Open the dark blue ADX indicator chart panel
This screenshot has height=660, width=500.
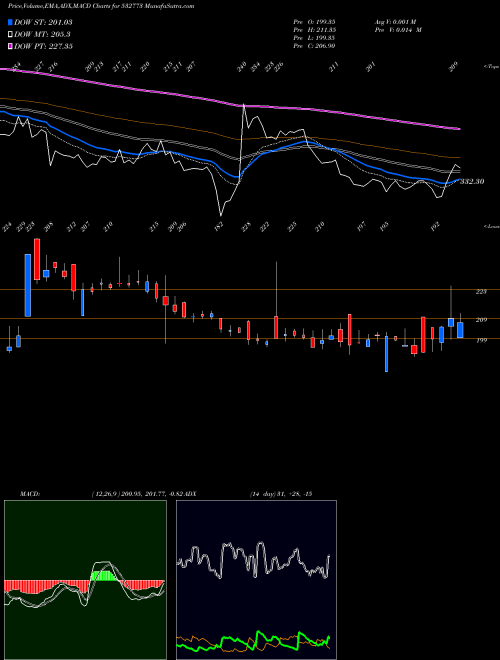pyautogui.click(x=256, y=580)
